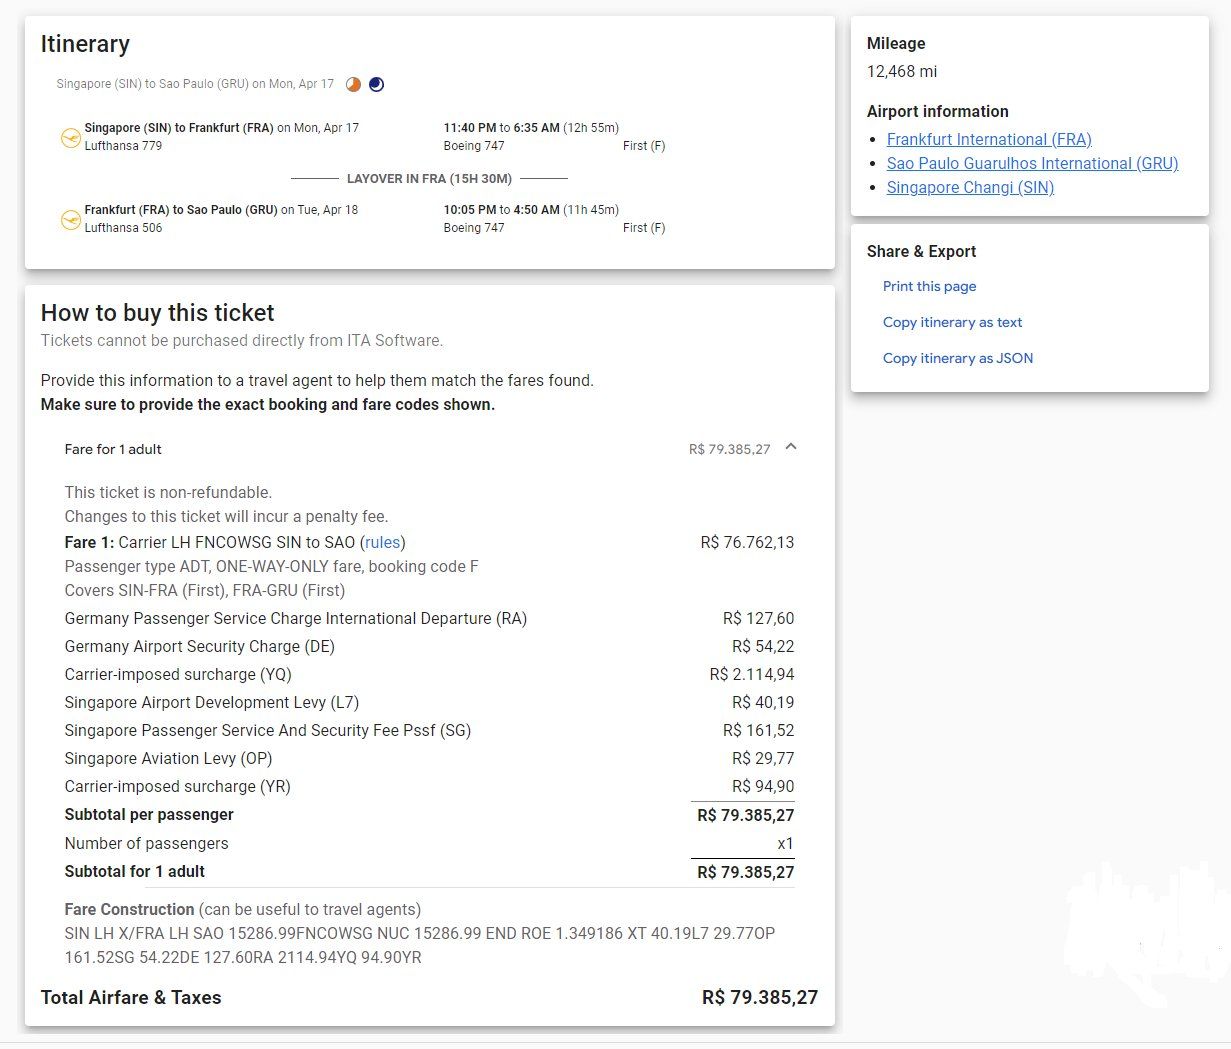Click the Lufthansa logo beside flight 506
Screen dimensions: 1231x1049
coord(70,219)
